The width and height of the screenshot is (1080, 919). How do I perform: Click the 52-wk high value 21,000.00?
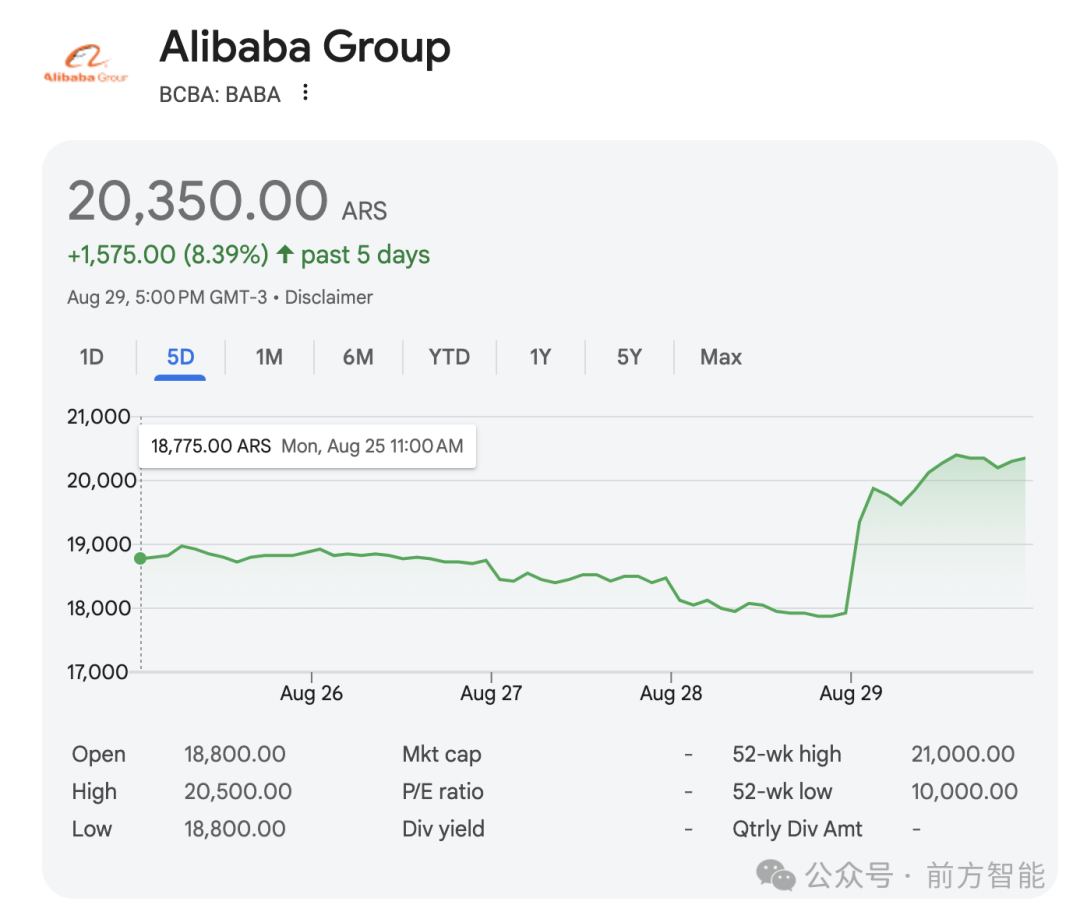[x=963, y=754]
